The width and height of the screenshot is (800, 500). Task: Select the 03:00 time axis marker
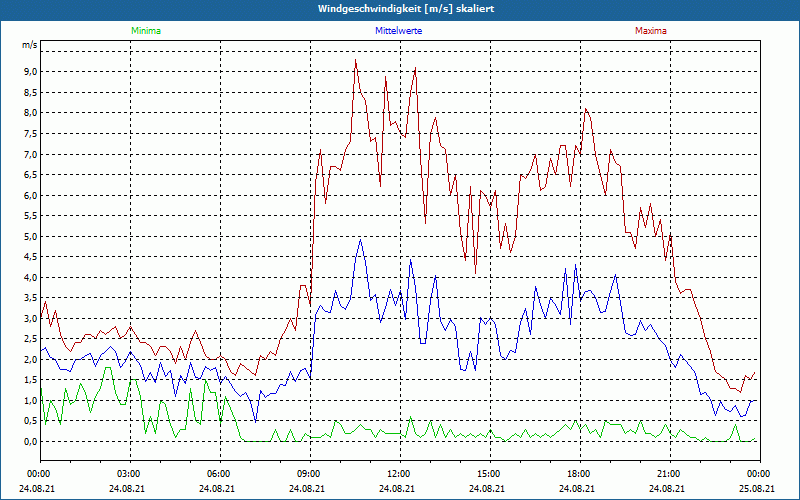129,474
